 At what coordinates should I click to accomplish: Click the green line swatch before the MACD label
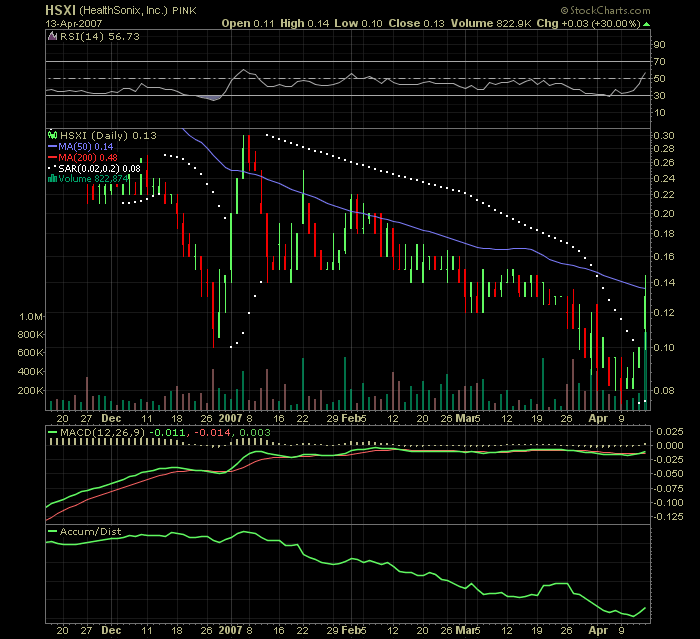pyautogui.click(x=53, y=432)
